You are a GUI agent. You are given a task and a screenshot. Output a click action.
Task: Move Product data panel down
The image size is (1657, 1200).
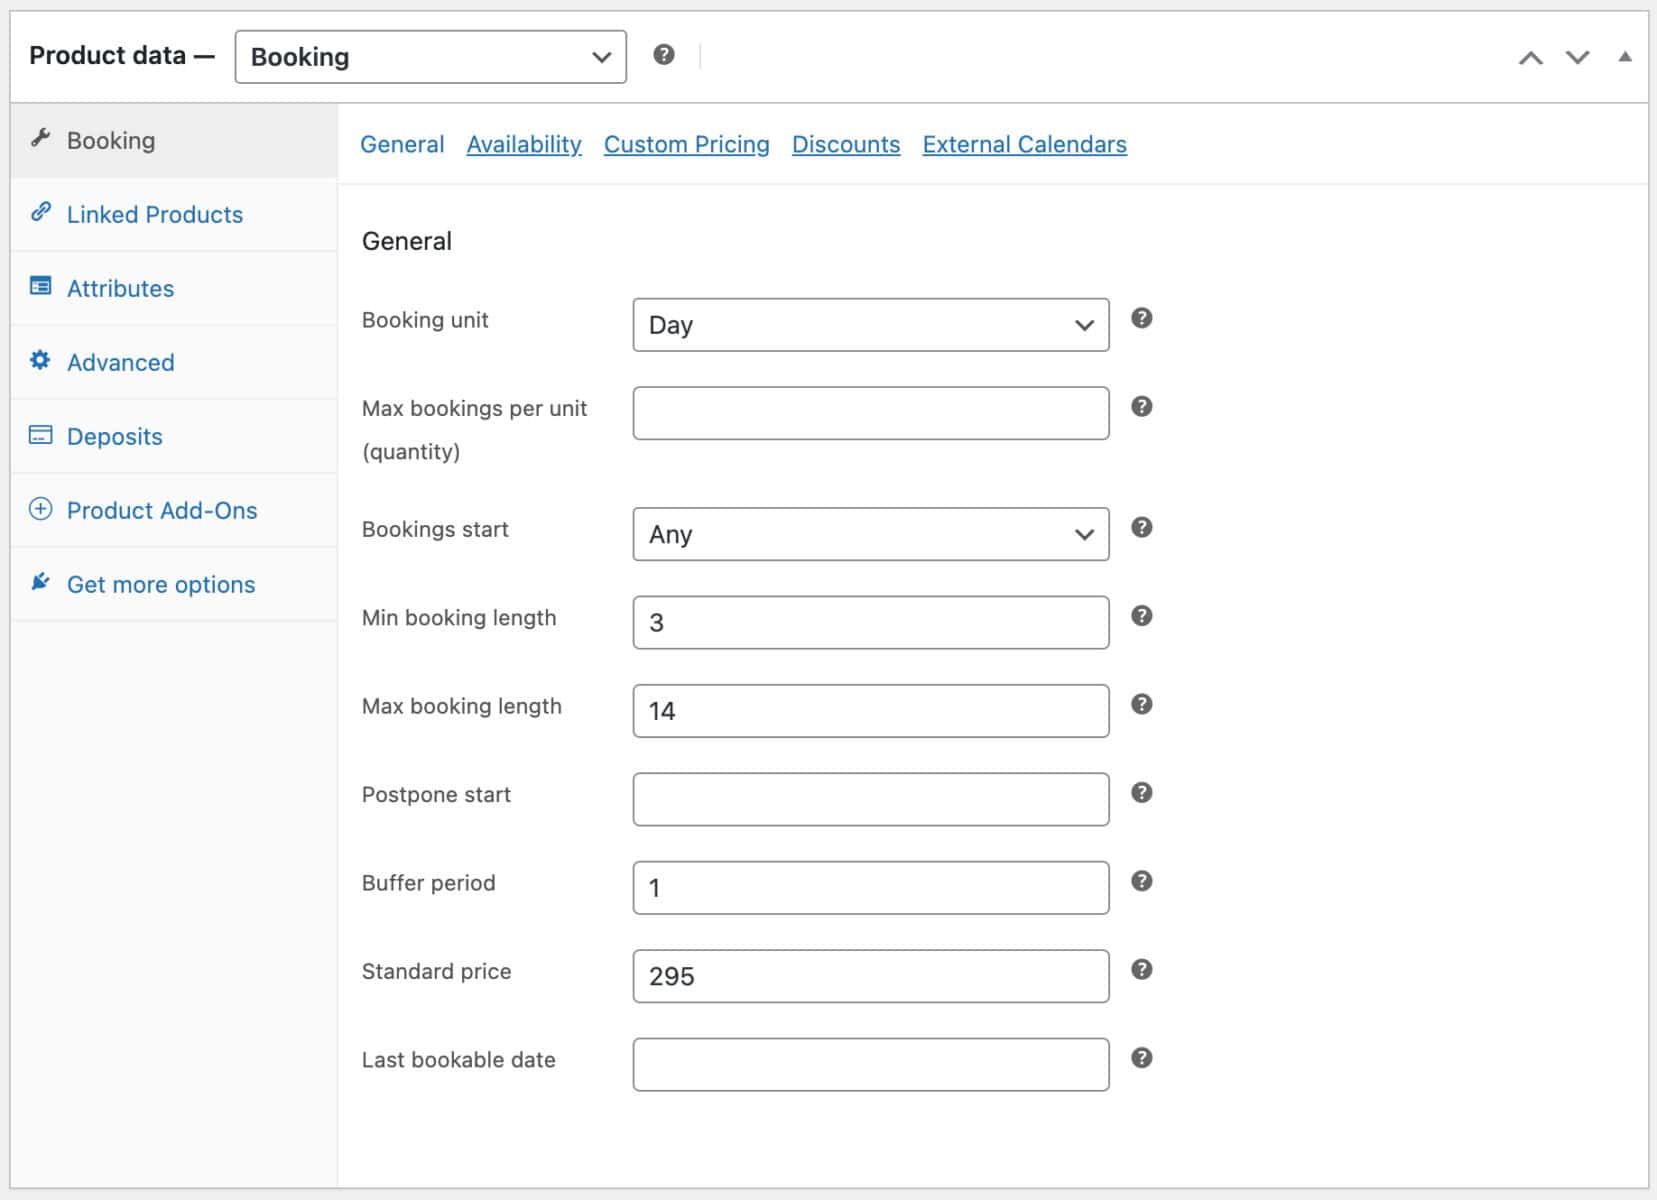(1577, 58)
